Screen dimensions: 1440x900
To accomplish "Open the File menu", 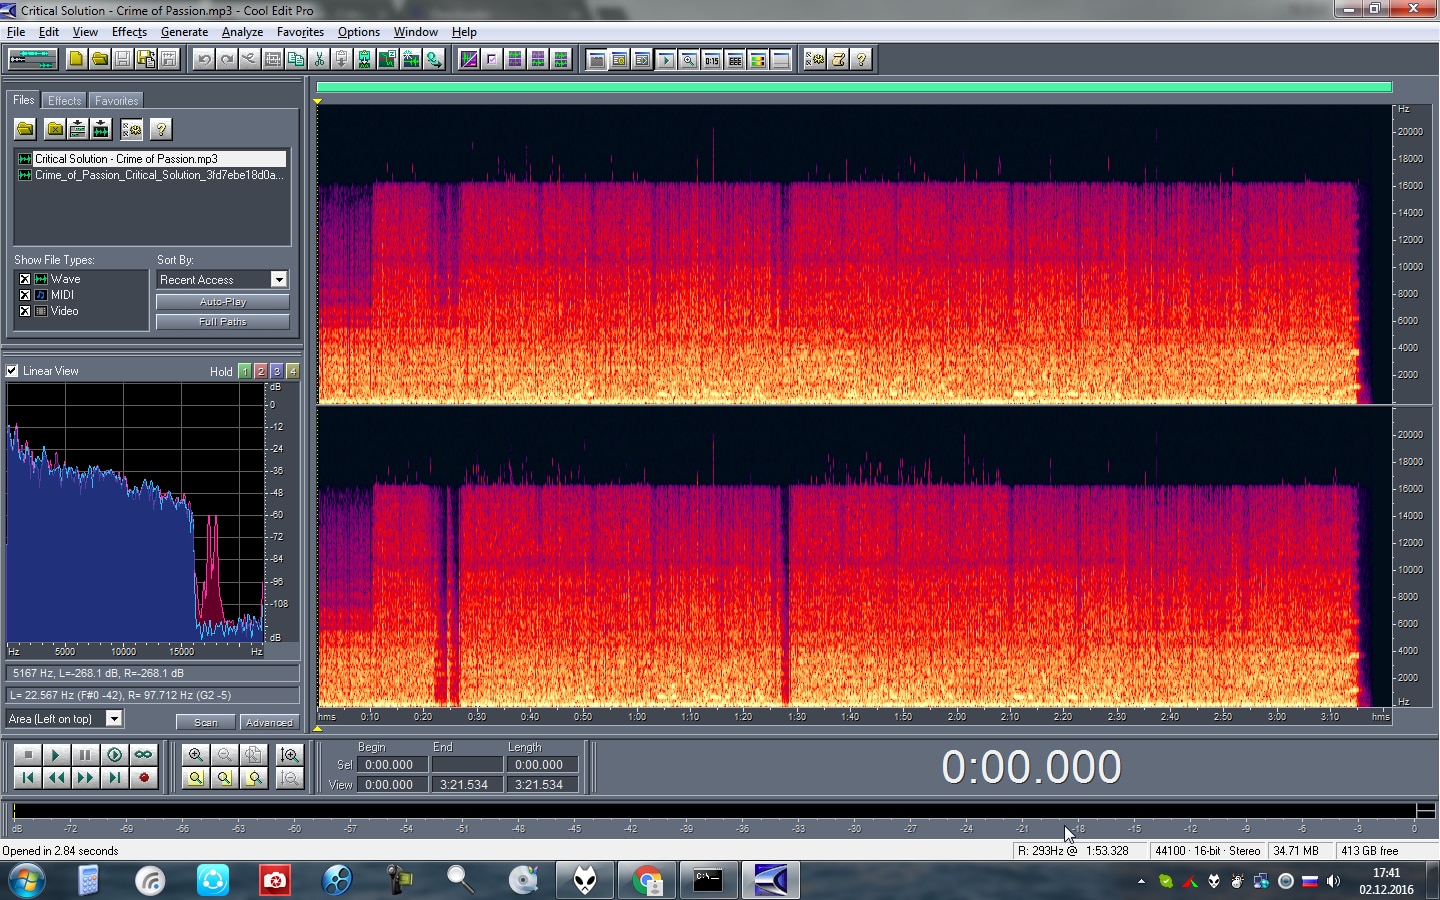I will pos(16,32).
